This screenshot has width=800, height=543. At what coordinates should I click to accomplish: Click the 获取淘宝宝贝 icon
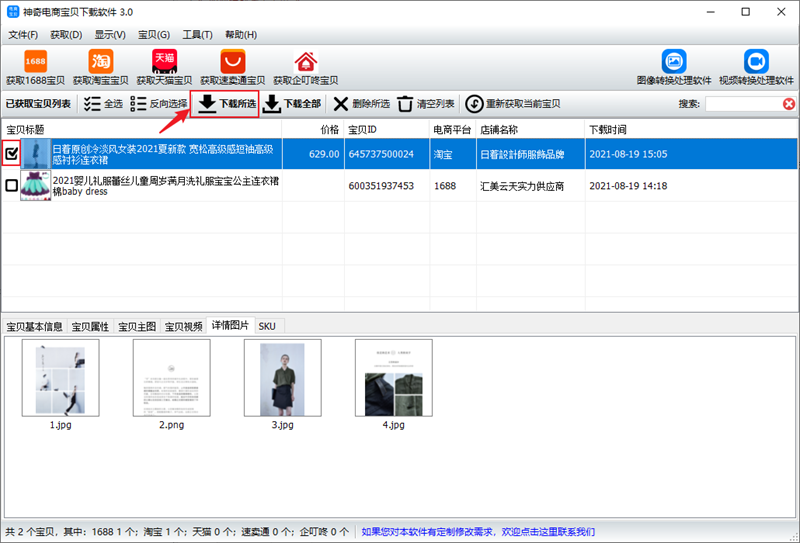pyautogui.click(x=101, y=61)
